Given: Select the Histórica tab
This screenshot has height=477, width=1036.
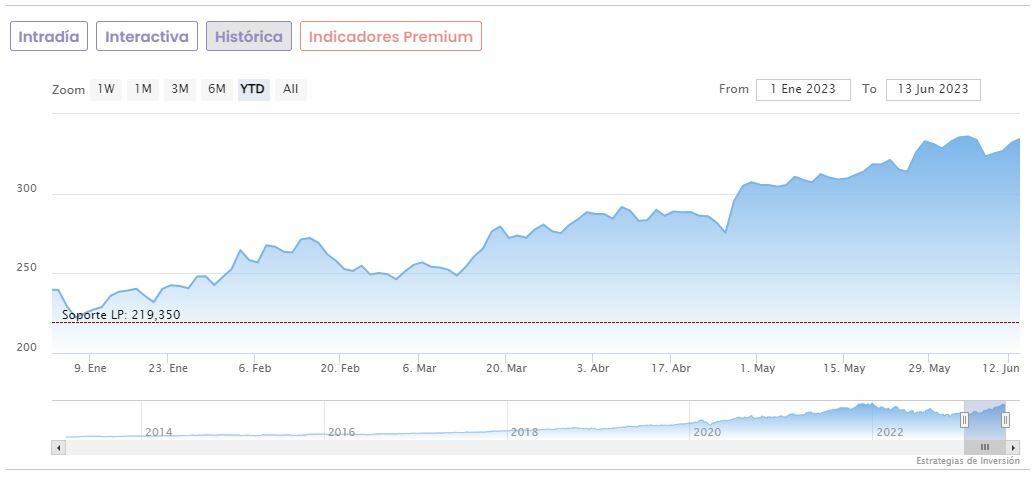Looking at the screenshot, I should 249,37.
